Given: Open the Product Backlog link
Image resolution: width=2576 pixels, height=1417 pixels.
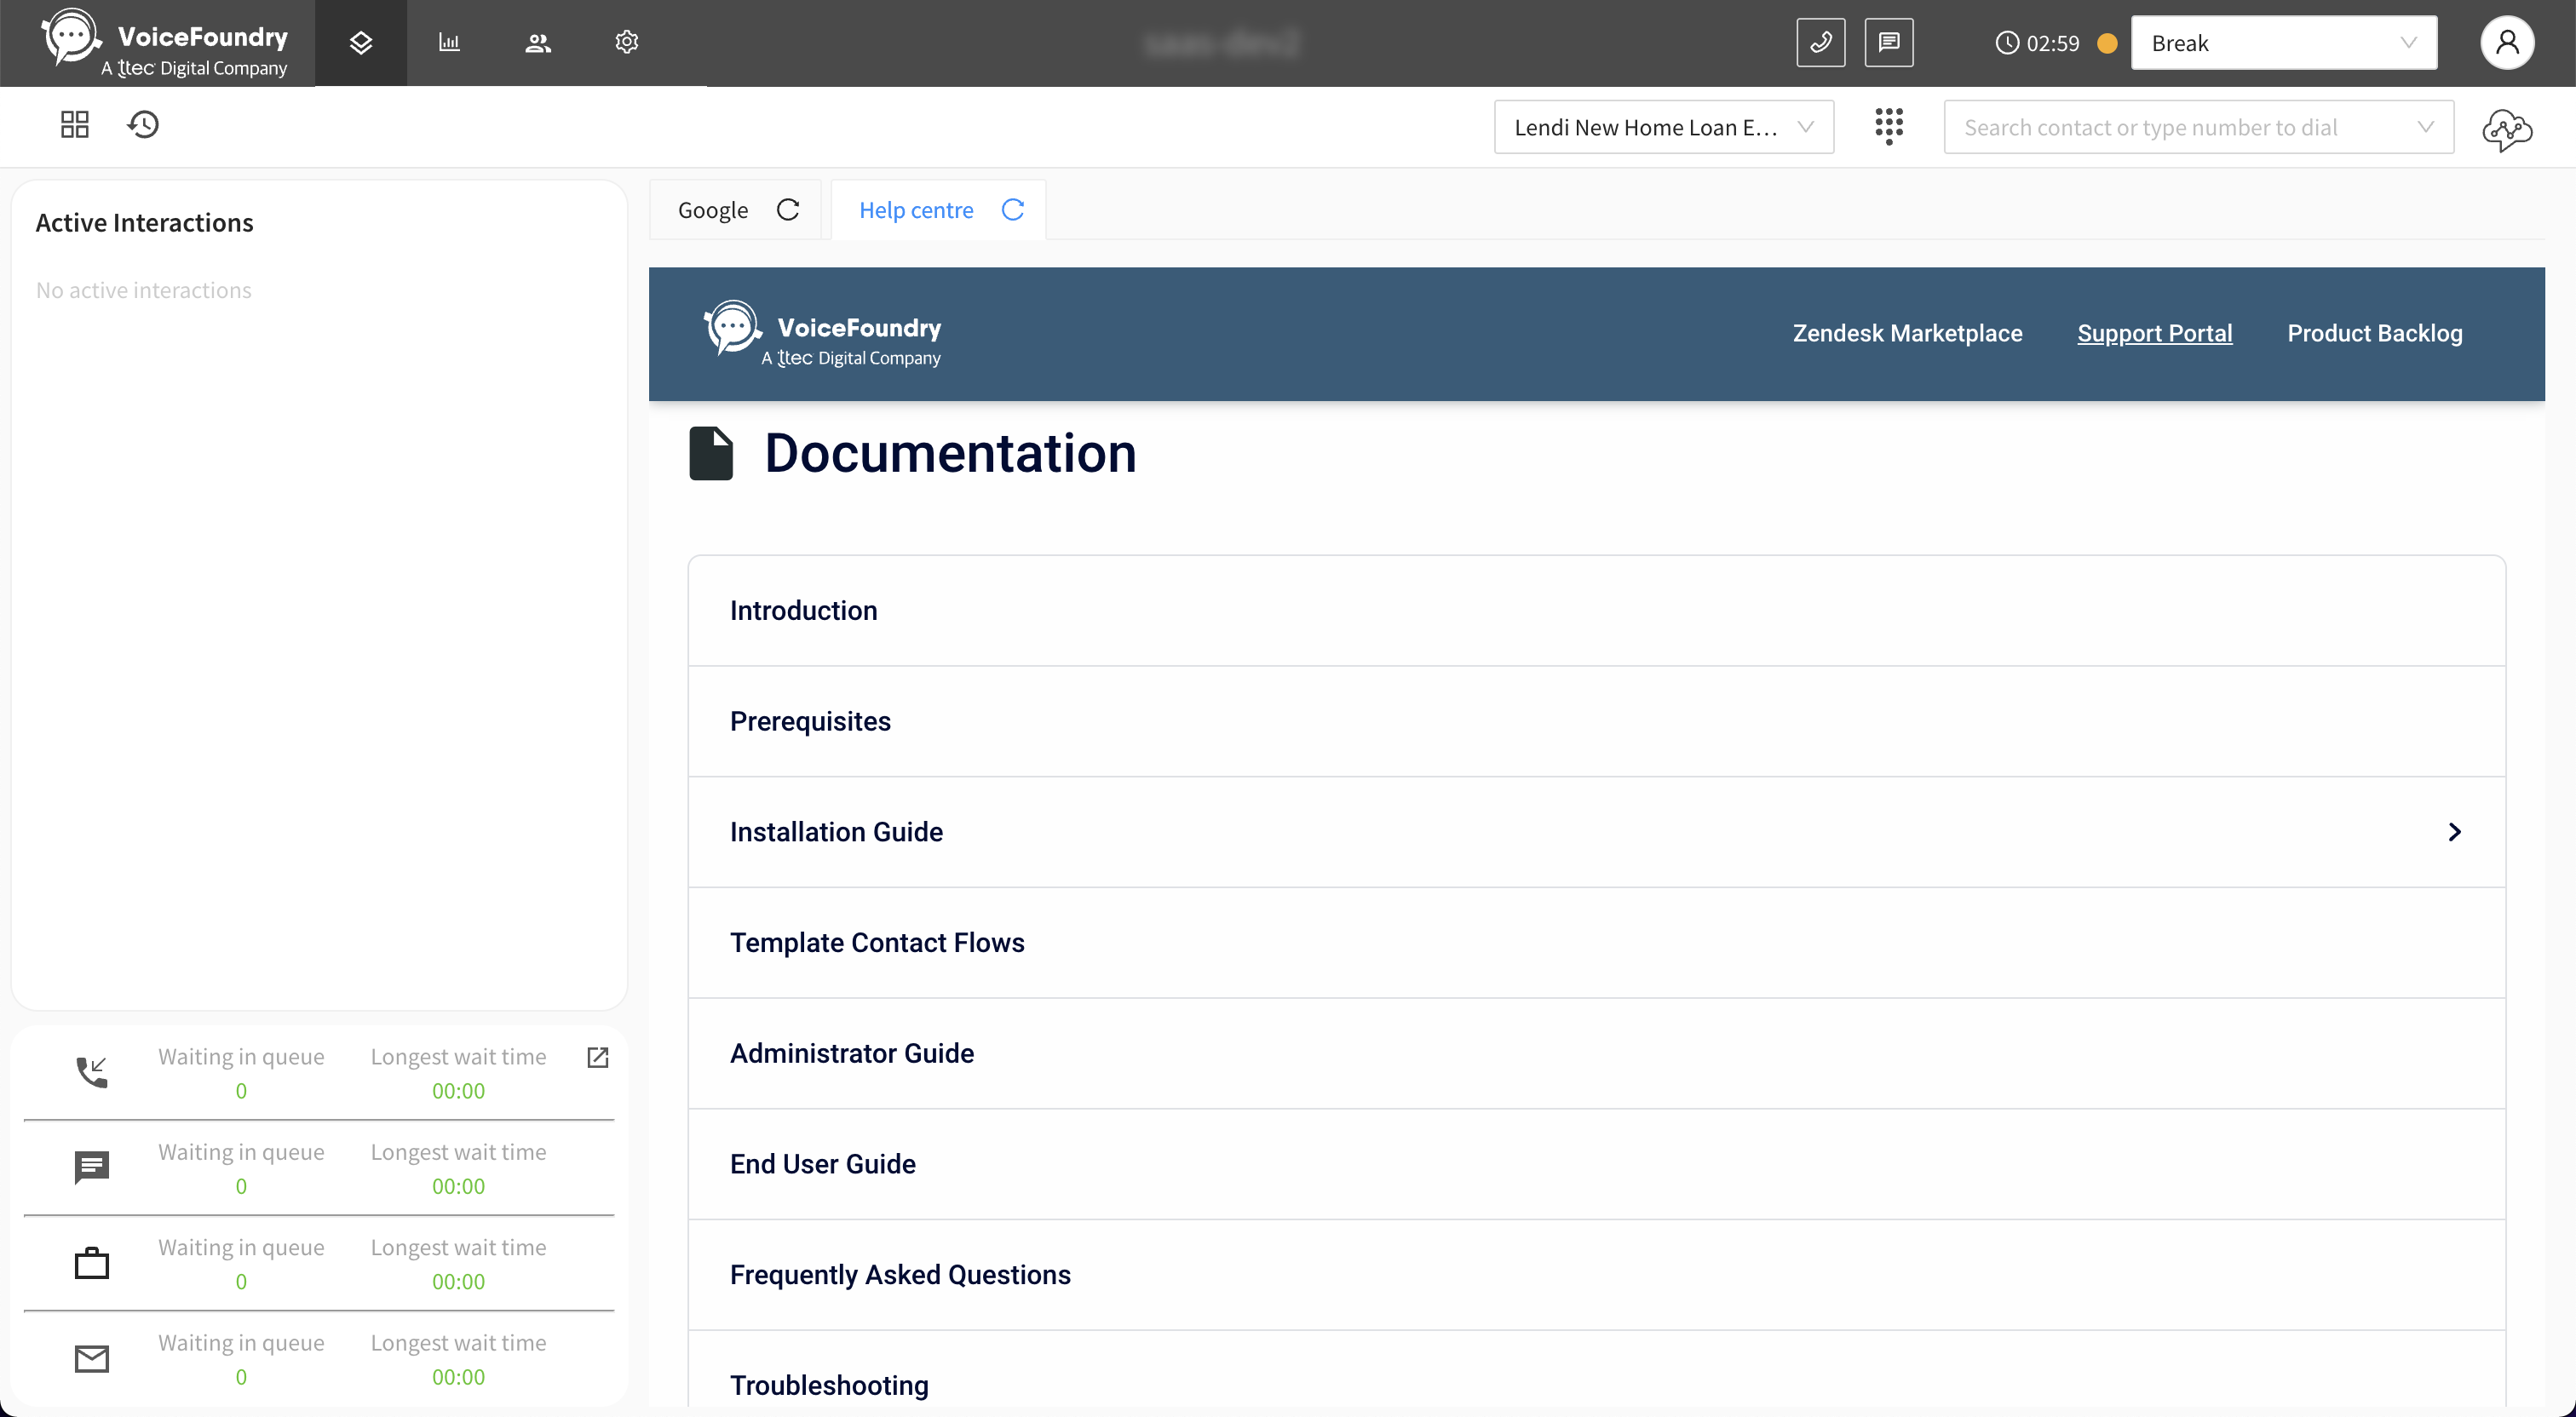Looking at the screenshot, I should point(2375,333).
